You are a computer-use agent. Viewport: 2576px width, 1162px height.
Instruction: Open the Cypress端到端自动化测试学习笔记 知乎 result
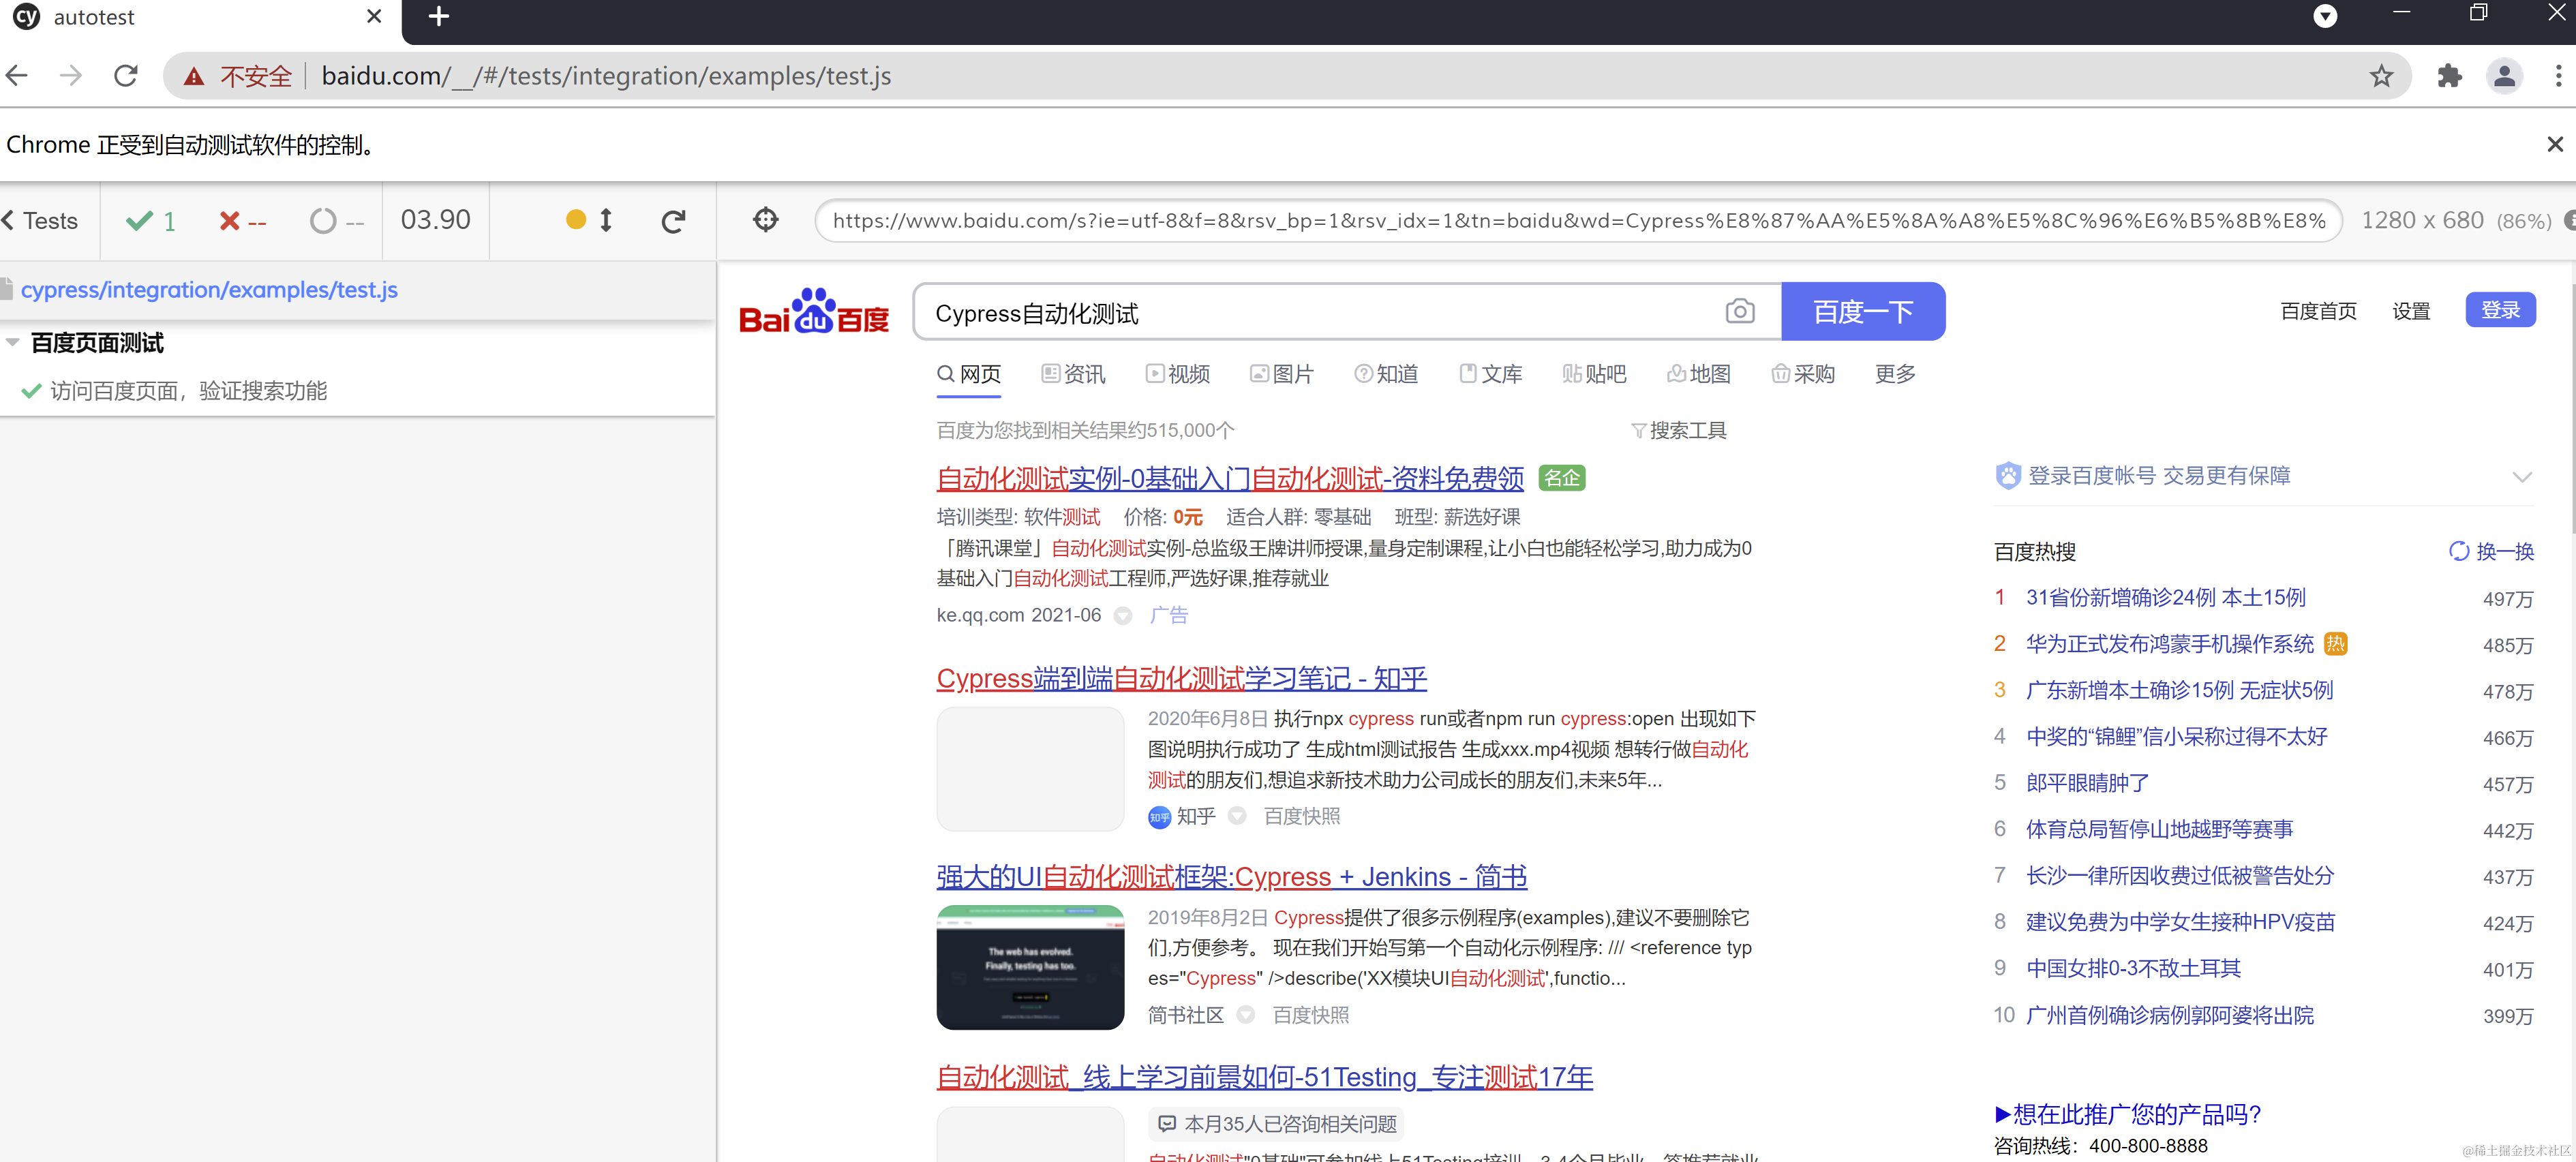coord(1181,679)
